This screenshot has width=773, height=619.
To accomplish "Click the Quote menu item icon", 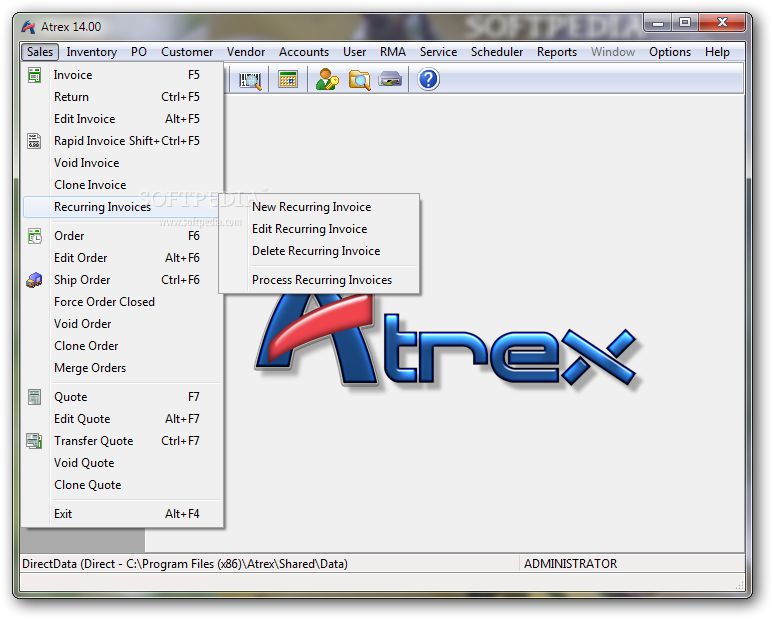I will click(35, 397).
